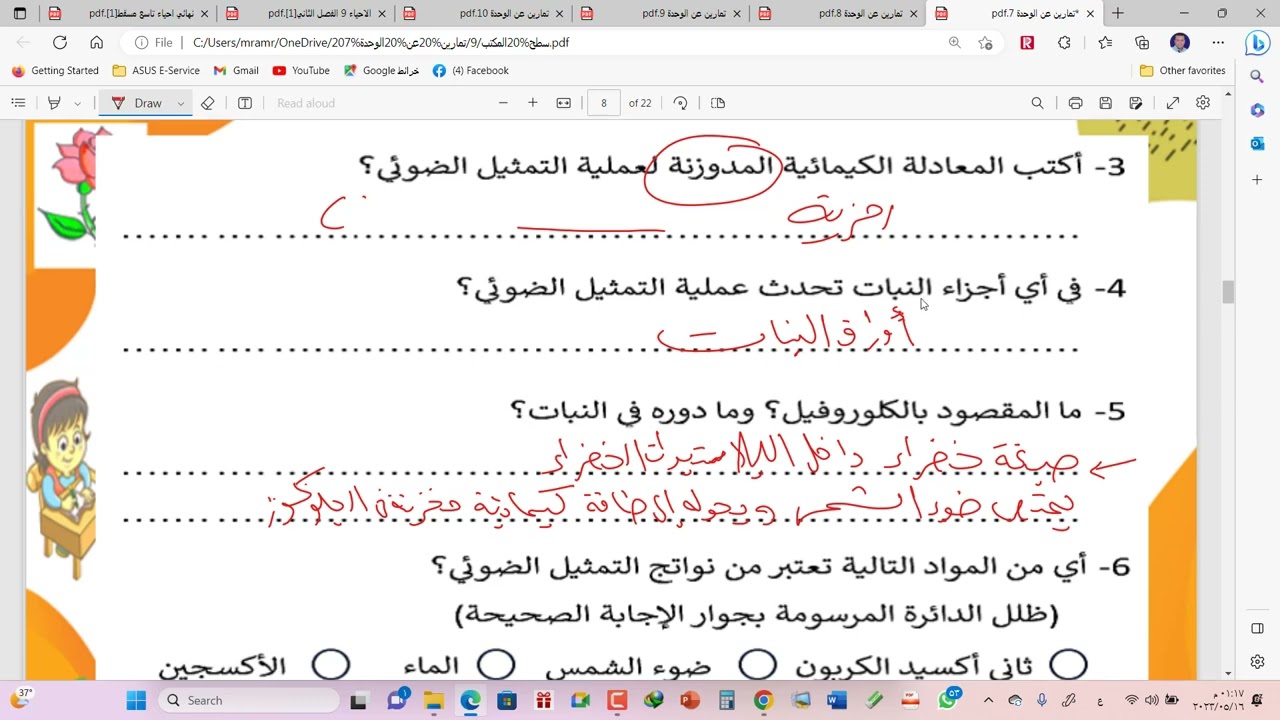Zoom out using the minus button
The width and height of the screenshot is (1280, 720).
click(x=503, y=103)
